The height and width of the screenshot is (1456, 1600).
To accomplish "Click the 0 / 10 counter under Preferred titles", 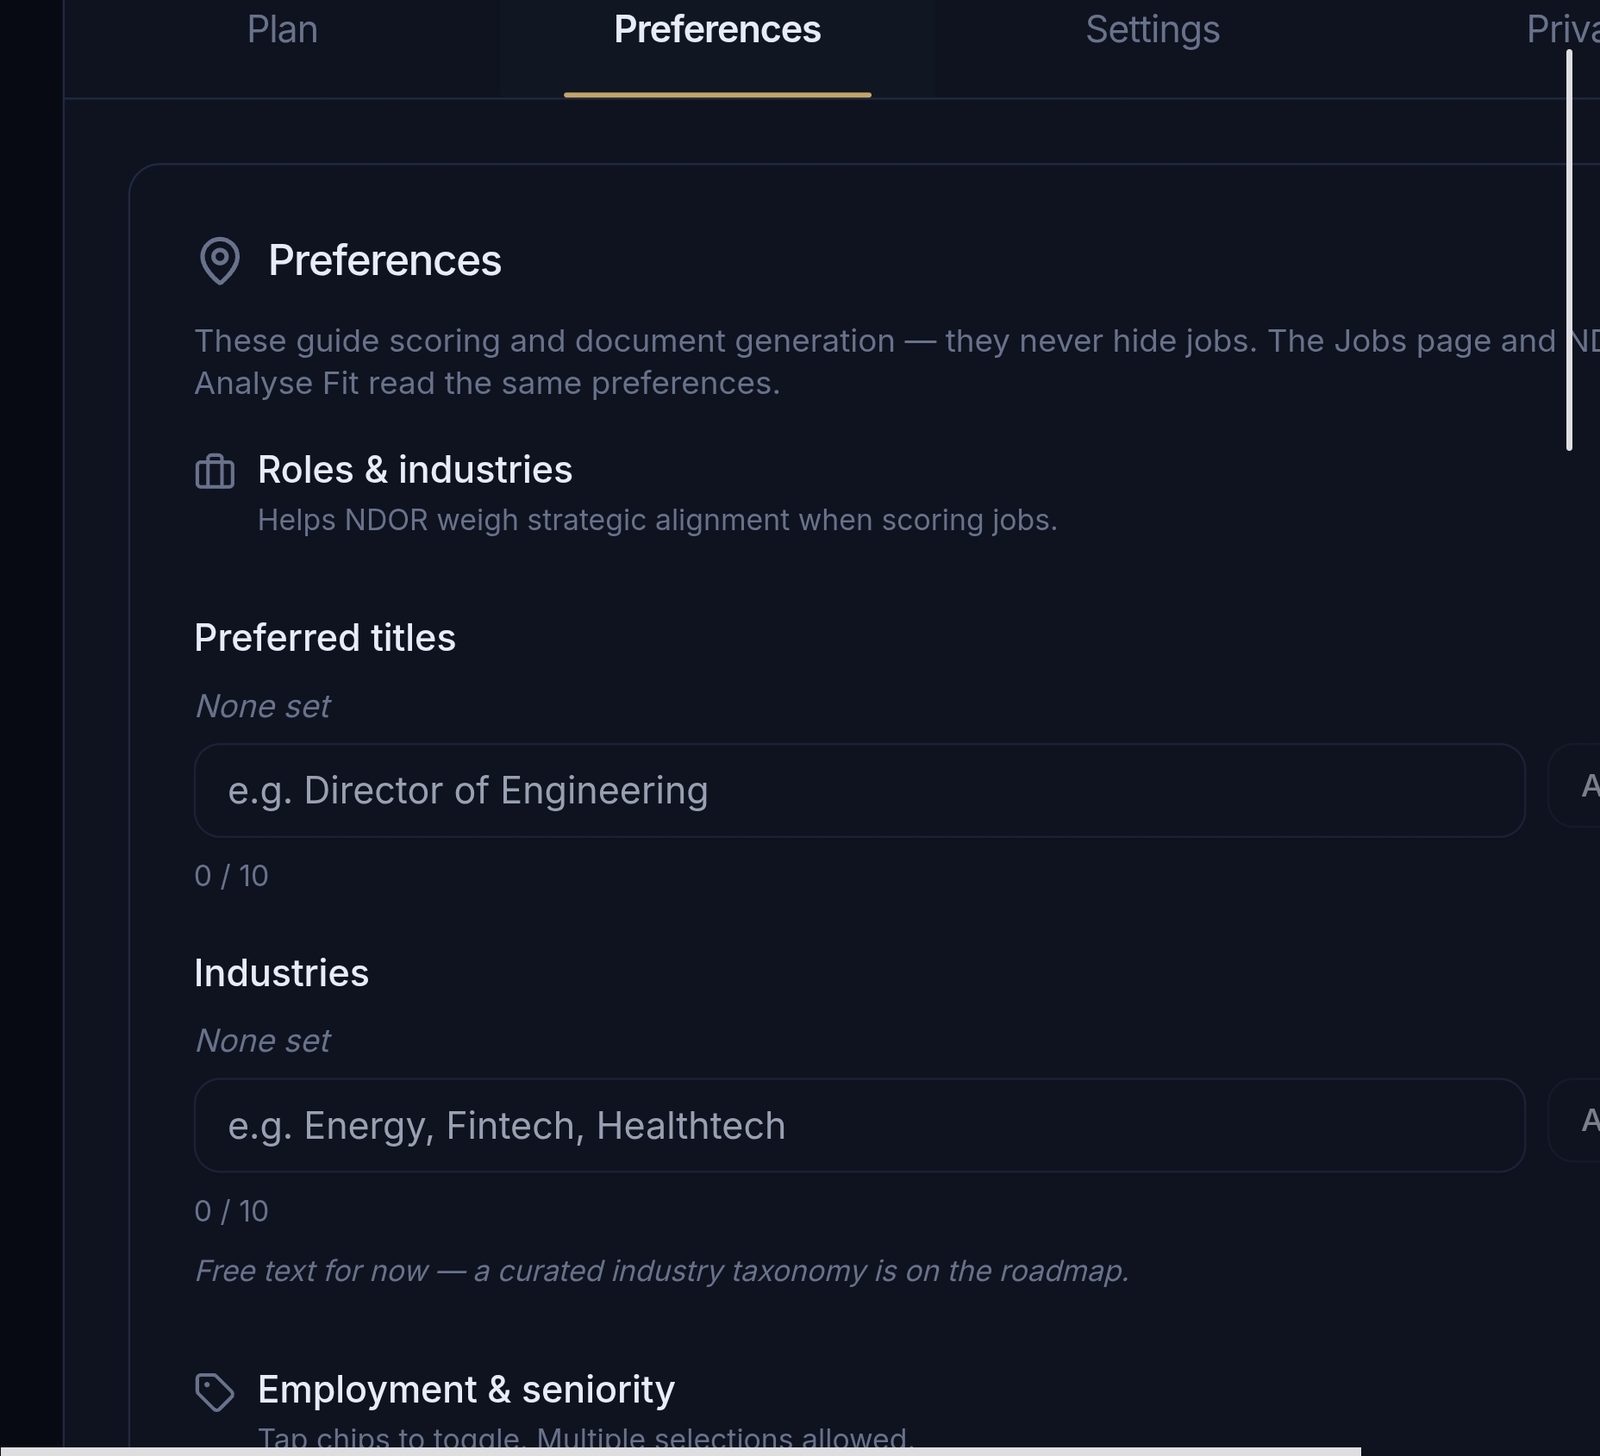I will [231, 875].
